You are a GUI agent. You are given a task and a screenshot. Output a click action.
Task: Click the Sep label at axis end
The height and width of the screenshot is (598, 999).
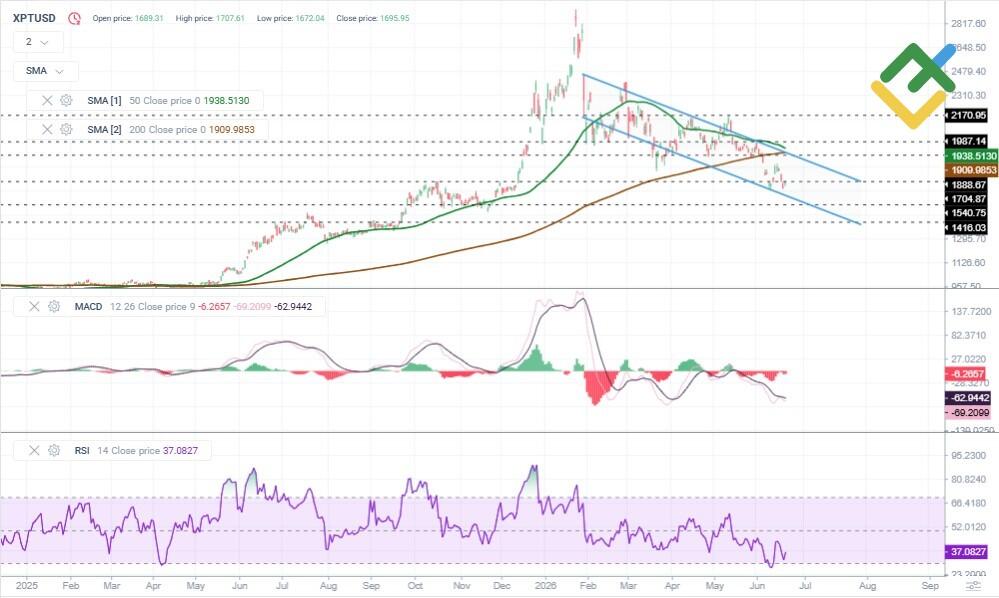click(930, 585)
